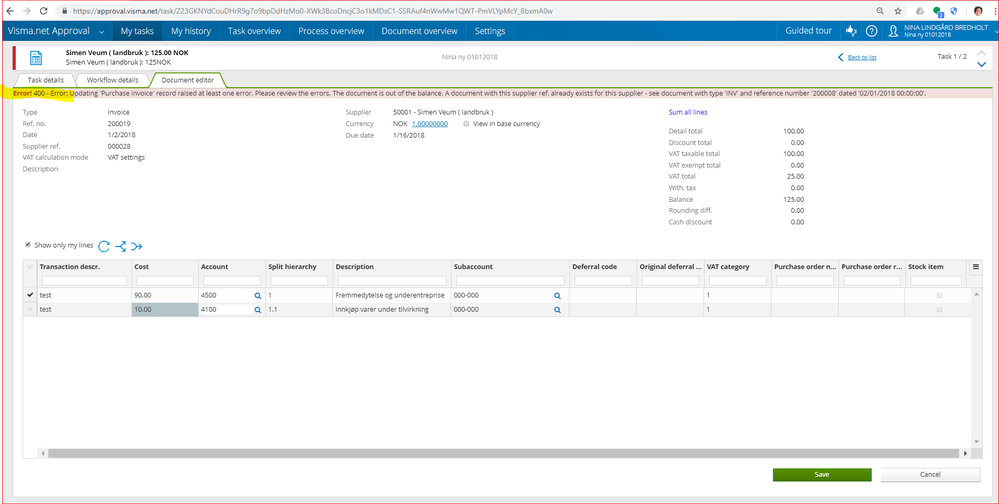Toggle Stock item checkbox in account 4500 row
This screenshot has height=504, width=999.
(x=939, y=296)
